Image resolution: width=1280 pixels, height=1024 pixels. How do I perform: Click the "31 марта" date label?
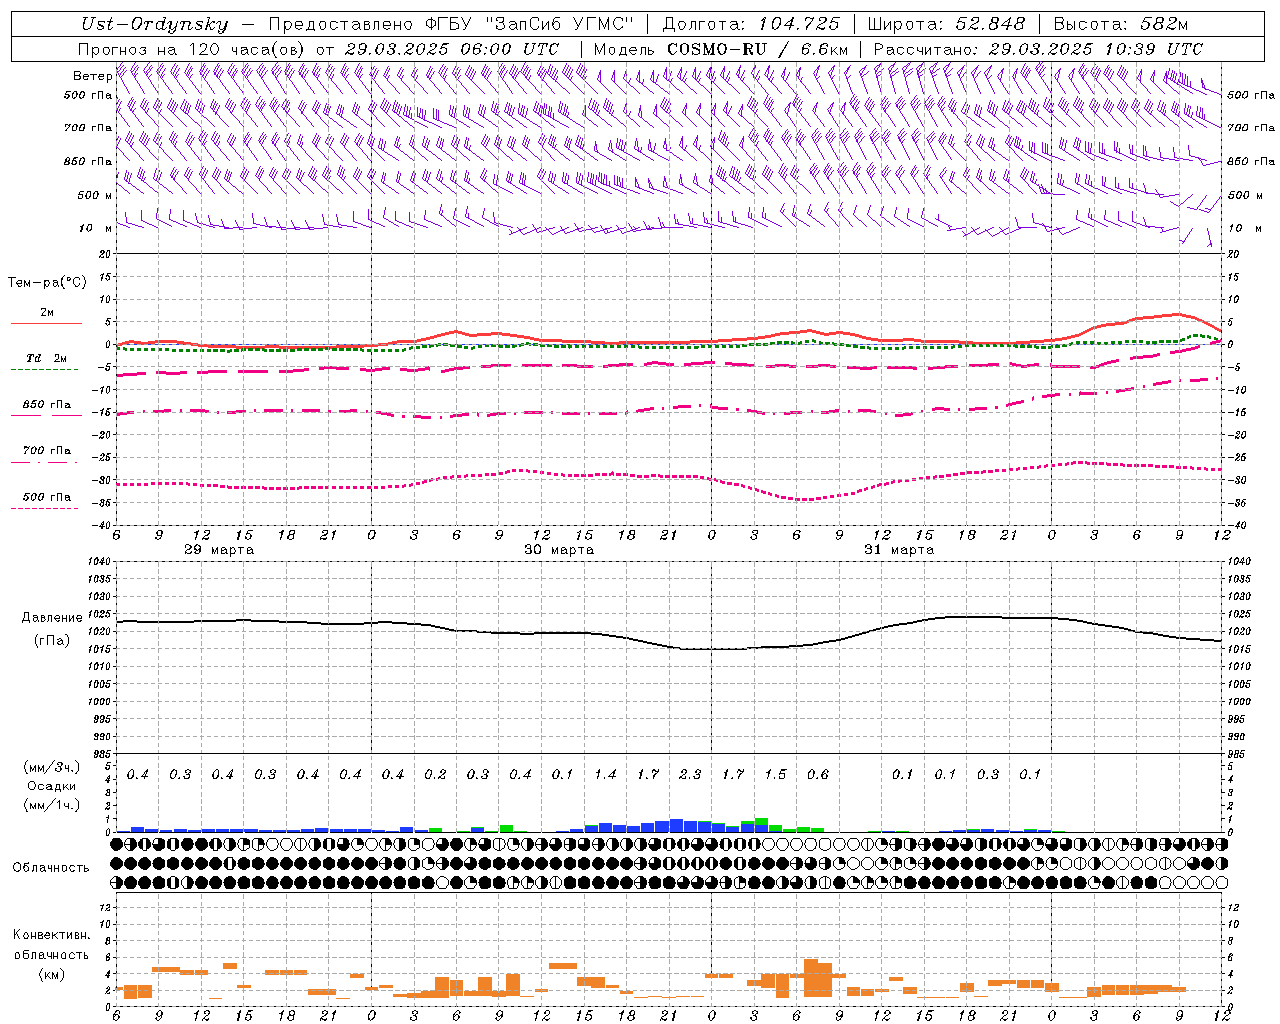(x=899, y=550)
